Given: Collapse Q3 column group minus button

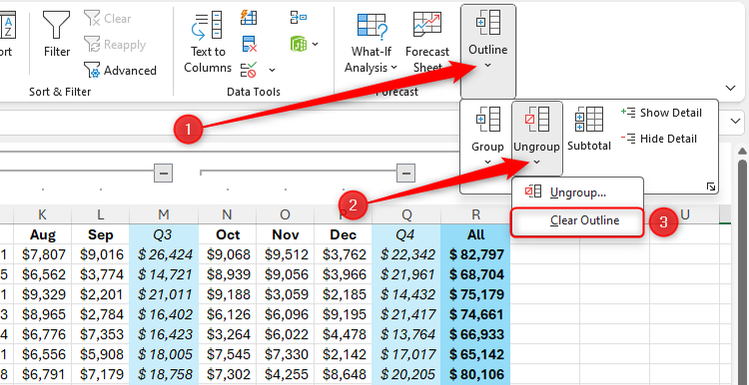Looking at the screenshot, I should (x=163, y=173).
